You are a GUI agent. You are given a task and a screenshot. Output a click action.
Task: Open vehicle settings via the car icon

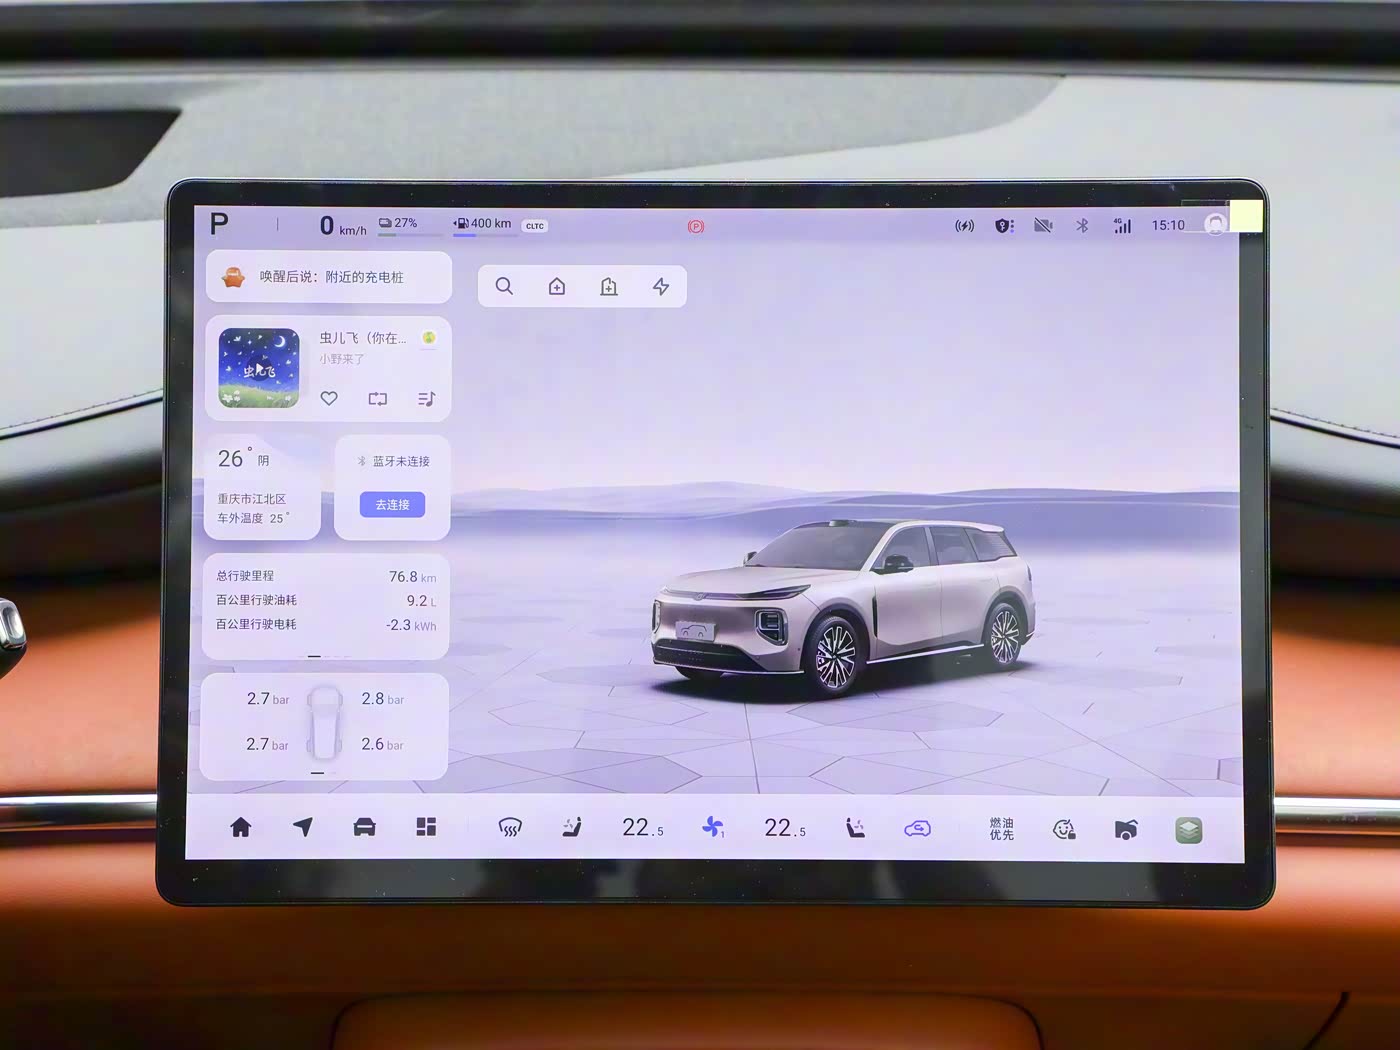pos(365,827)
